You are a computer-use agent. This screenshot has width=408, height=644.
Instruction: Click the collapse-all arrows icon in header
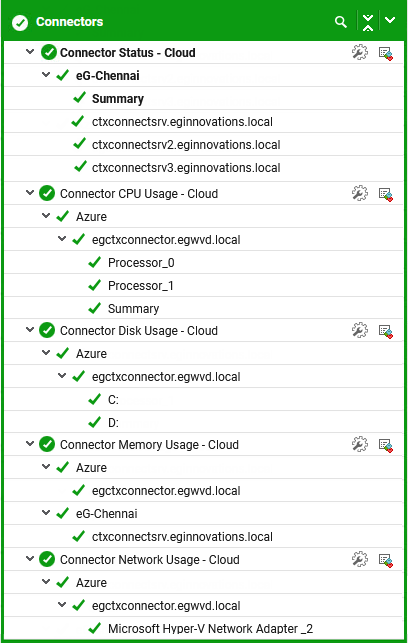[368, 22]
